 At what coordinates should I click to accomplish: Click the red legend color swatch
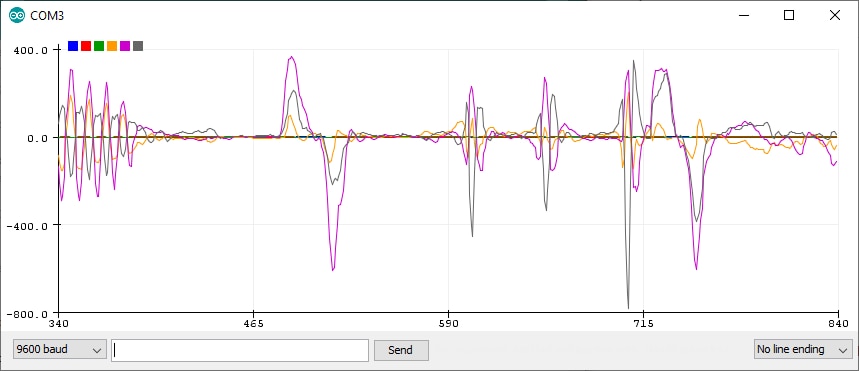(x=86, y=46)
